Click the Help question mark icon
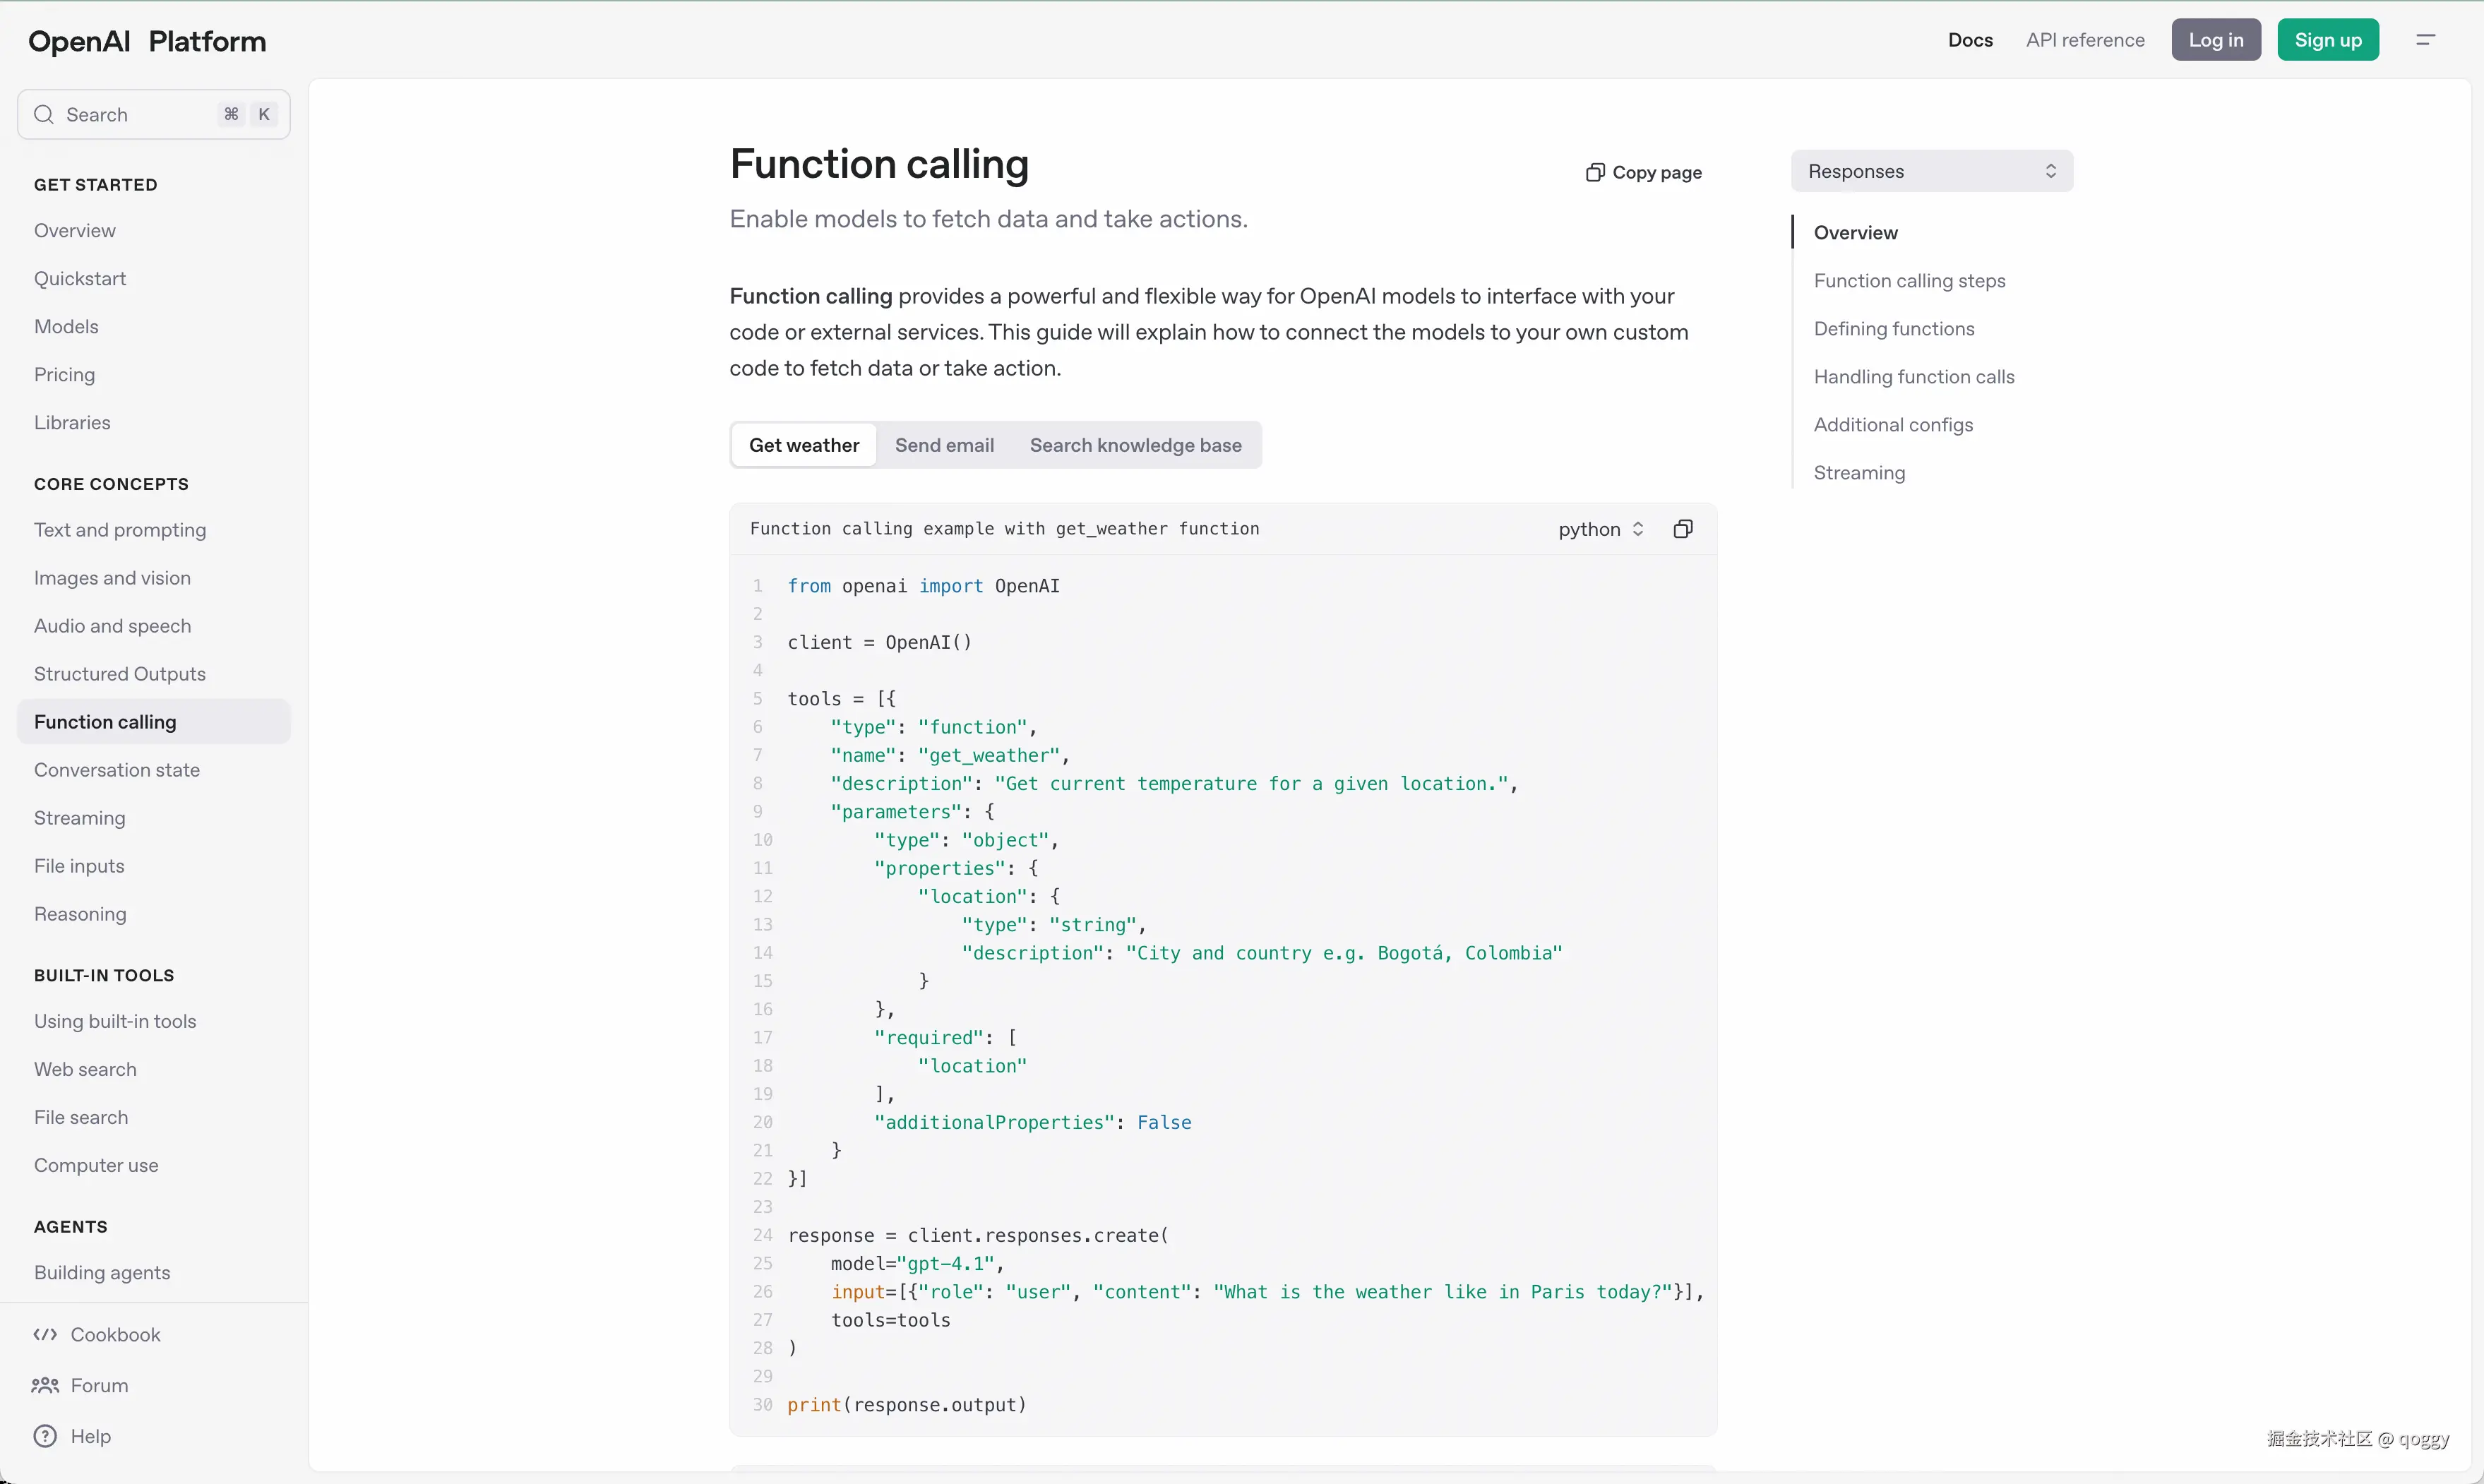2484x1484 pixels. click(46, 1436)
